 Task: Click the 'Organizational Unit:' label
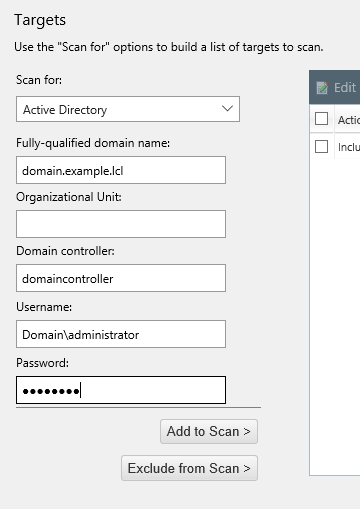click(x=69, y=197)
